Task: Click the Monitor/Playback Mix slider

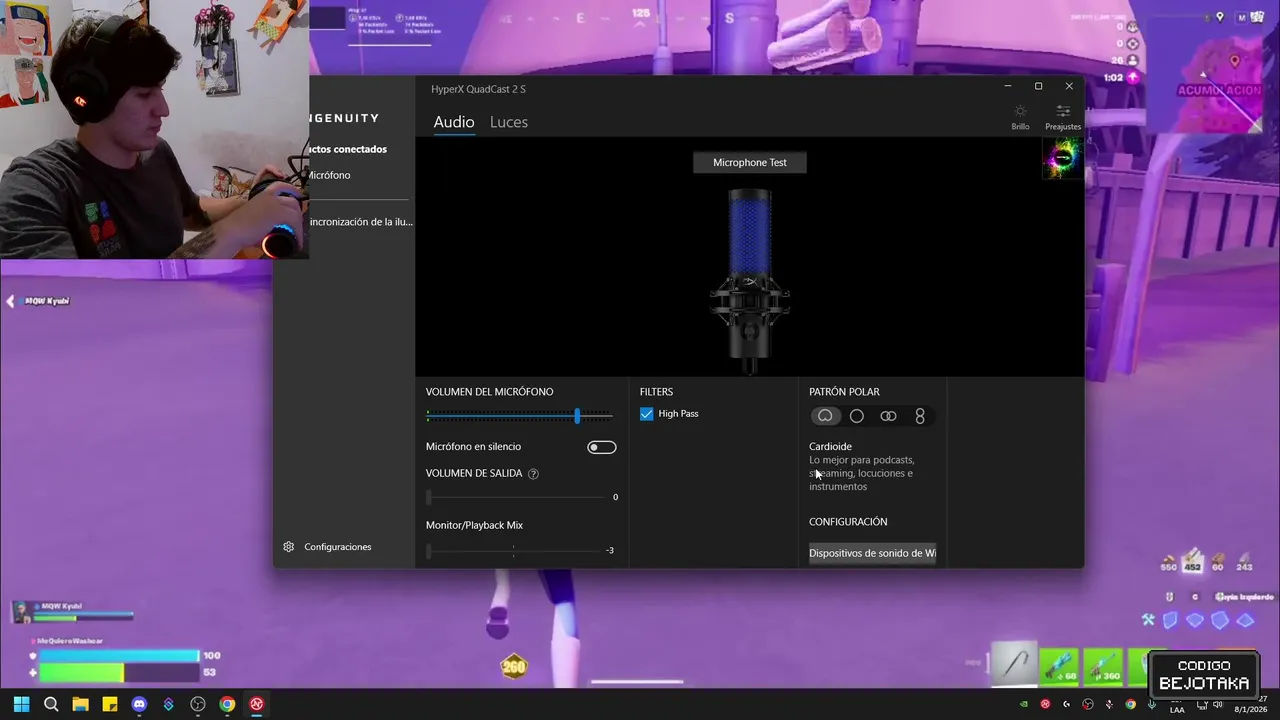Action: point(514,551)
